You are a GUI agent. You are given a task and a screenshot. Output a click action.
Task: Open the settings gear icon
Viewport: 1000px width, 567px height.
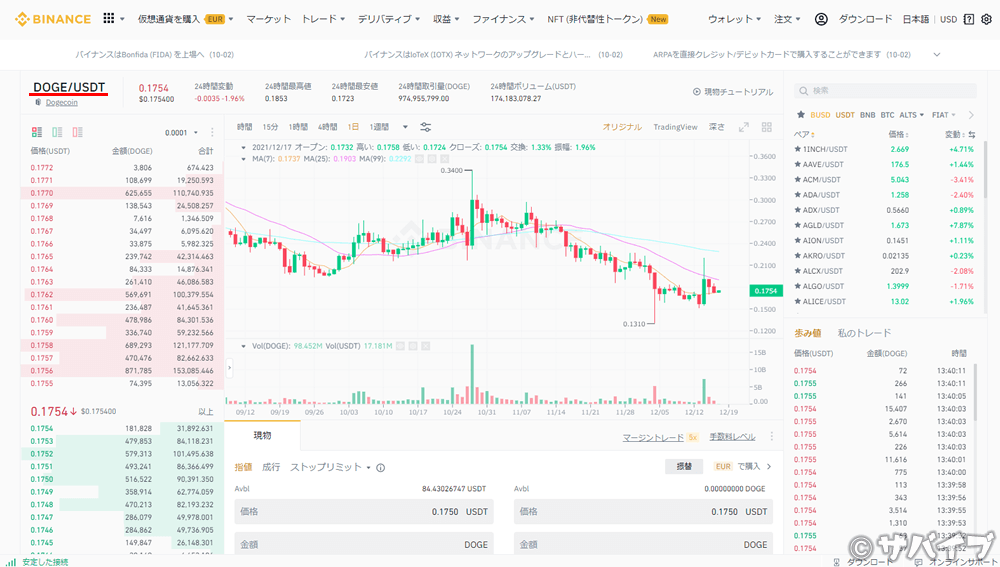tap(986, 19)
